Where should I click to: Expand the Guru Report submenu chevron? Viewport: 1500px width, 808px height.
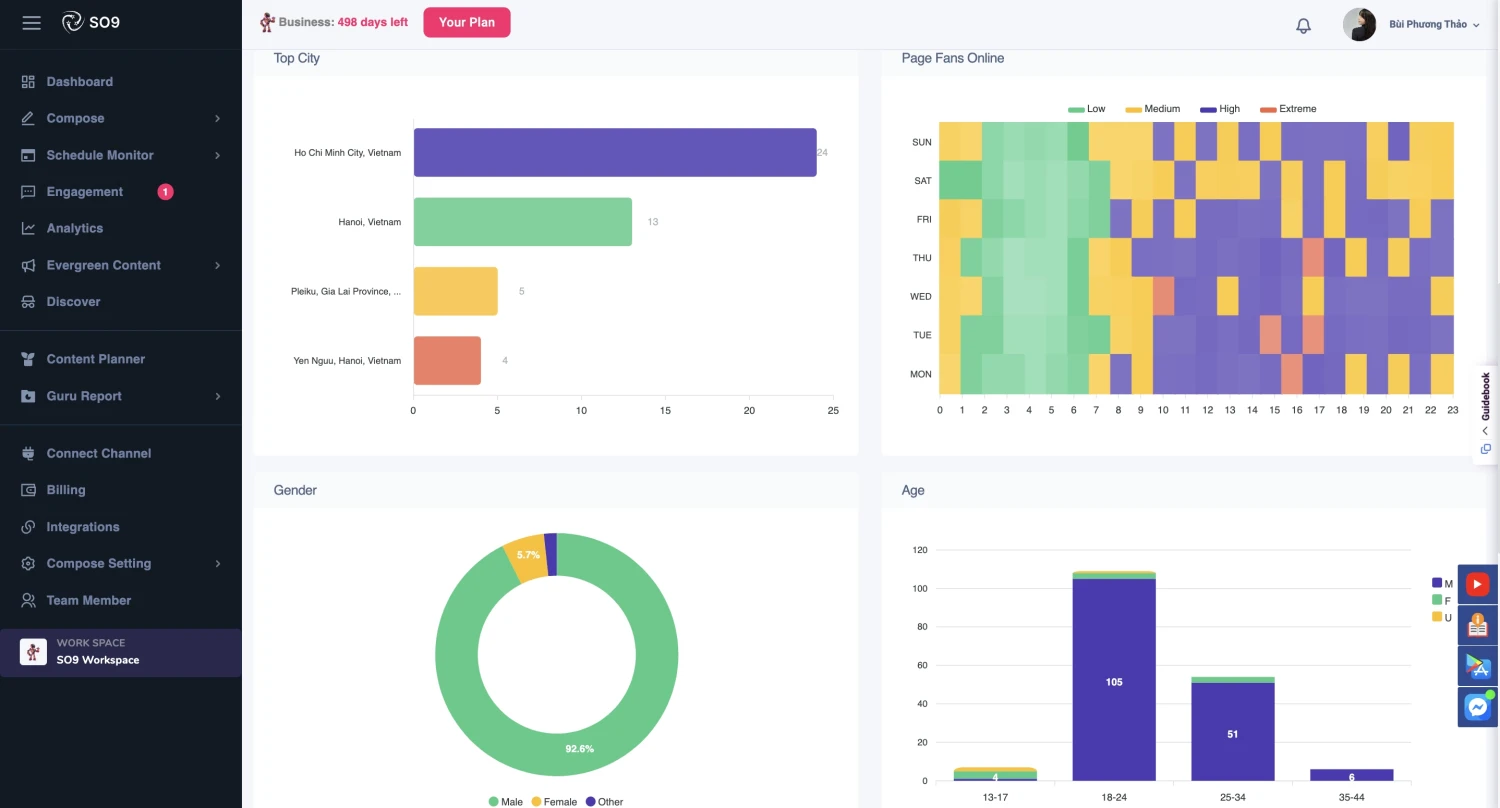click(217, 397)
